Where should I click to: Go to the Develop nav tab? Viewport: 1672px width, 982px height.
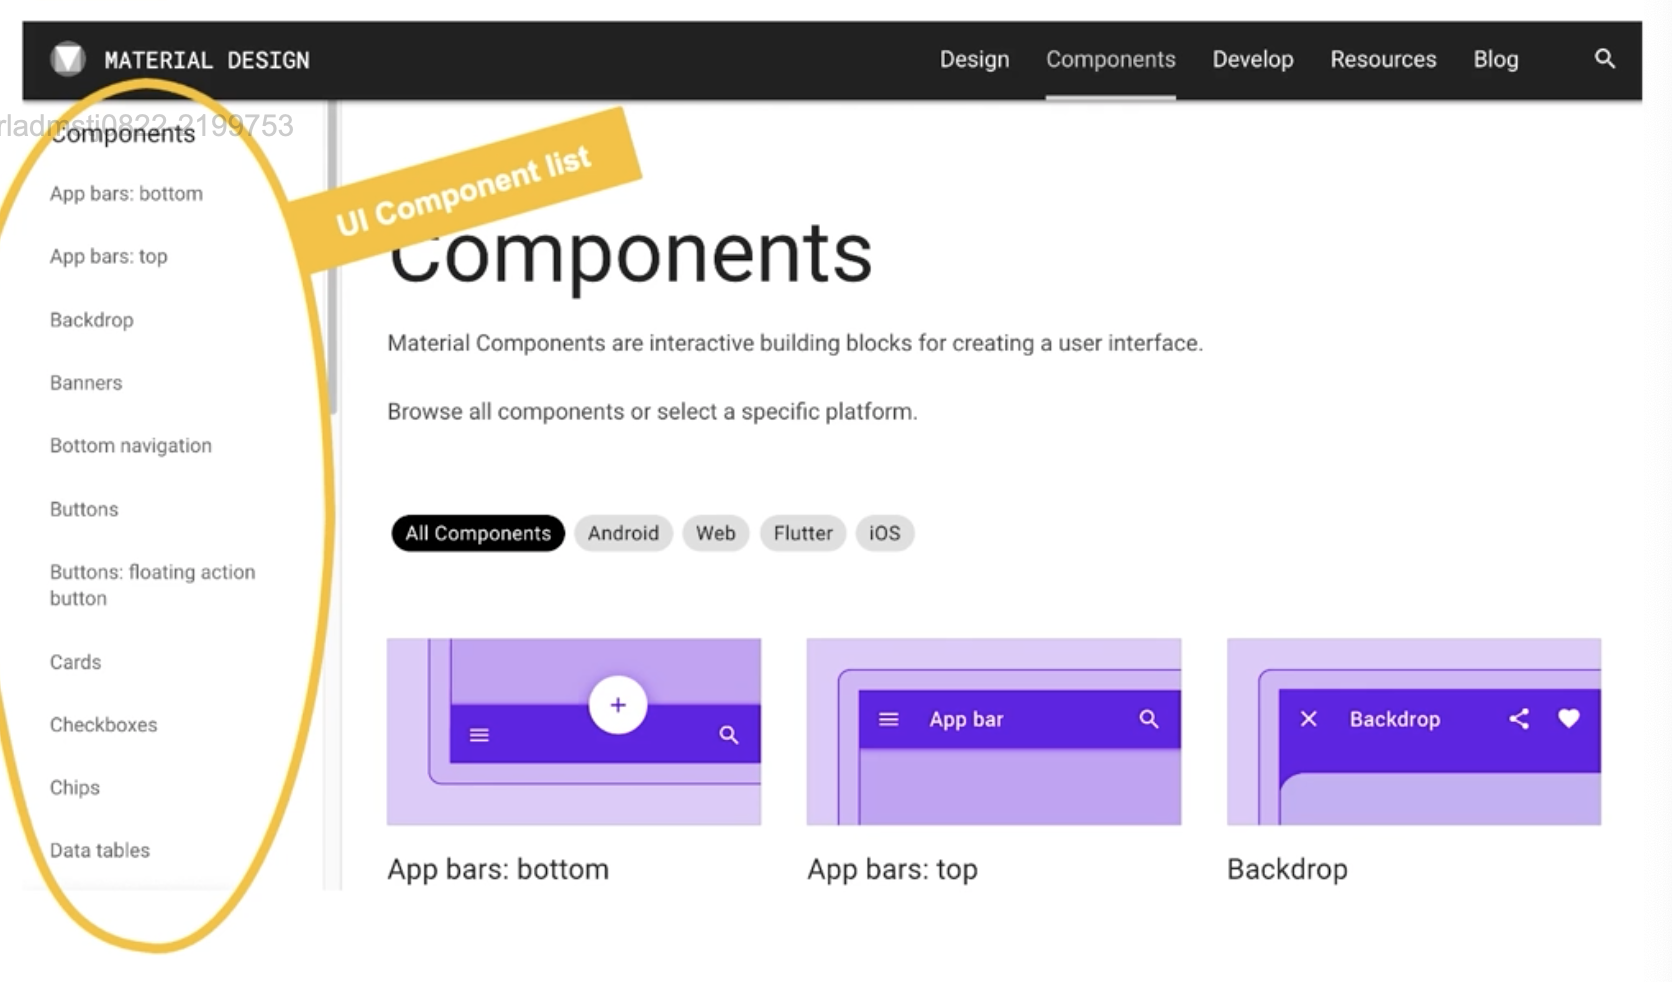coord(1253,59)
